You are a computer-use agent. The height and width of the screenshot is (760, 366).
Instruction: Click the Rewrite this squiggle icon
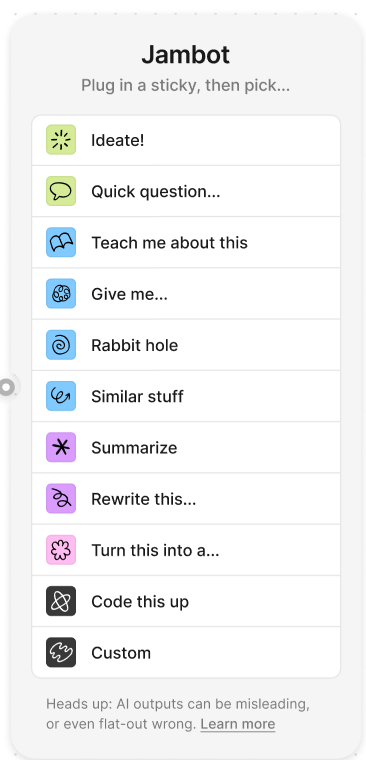[61, 499]
